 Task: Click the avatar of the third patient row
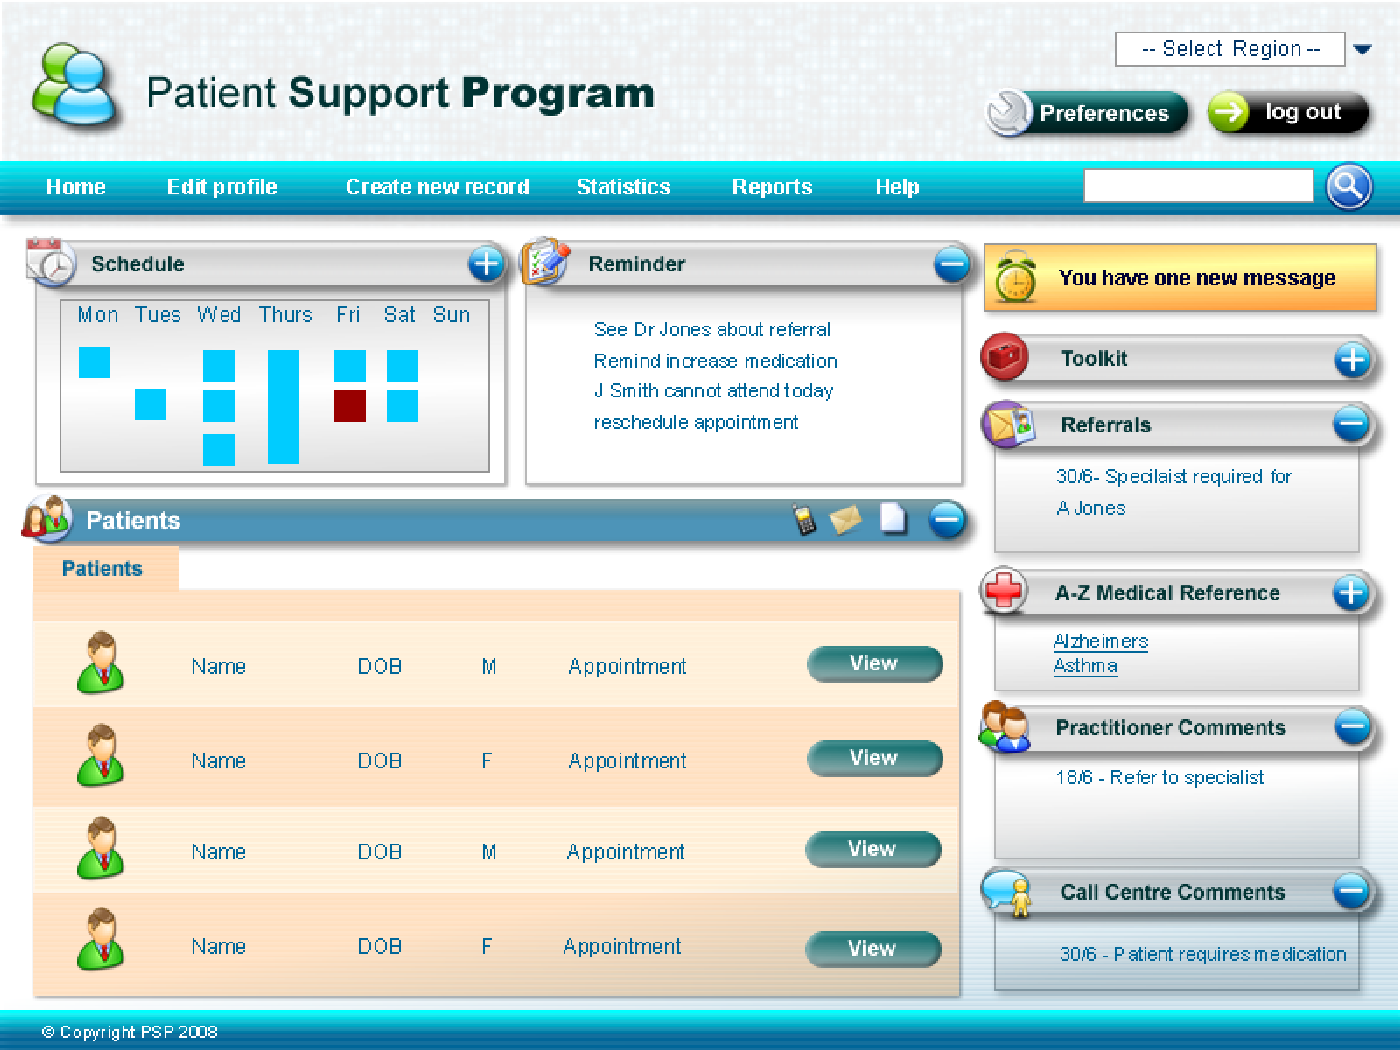101,848
